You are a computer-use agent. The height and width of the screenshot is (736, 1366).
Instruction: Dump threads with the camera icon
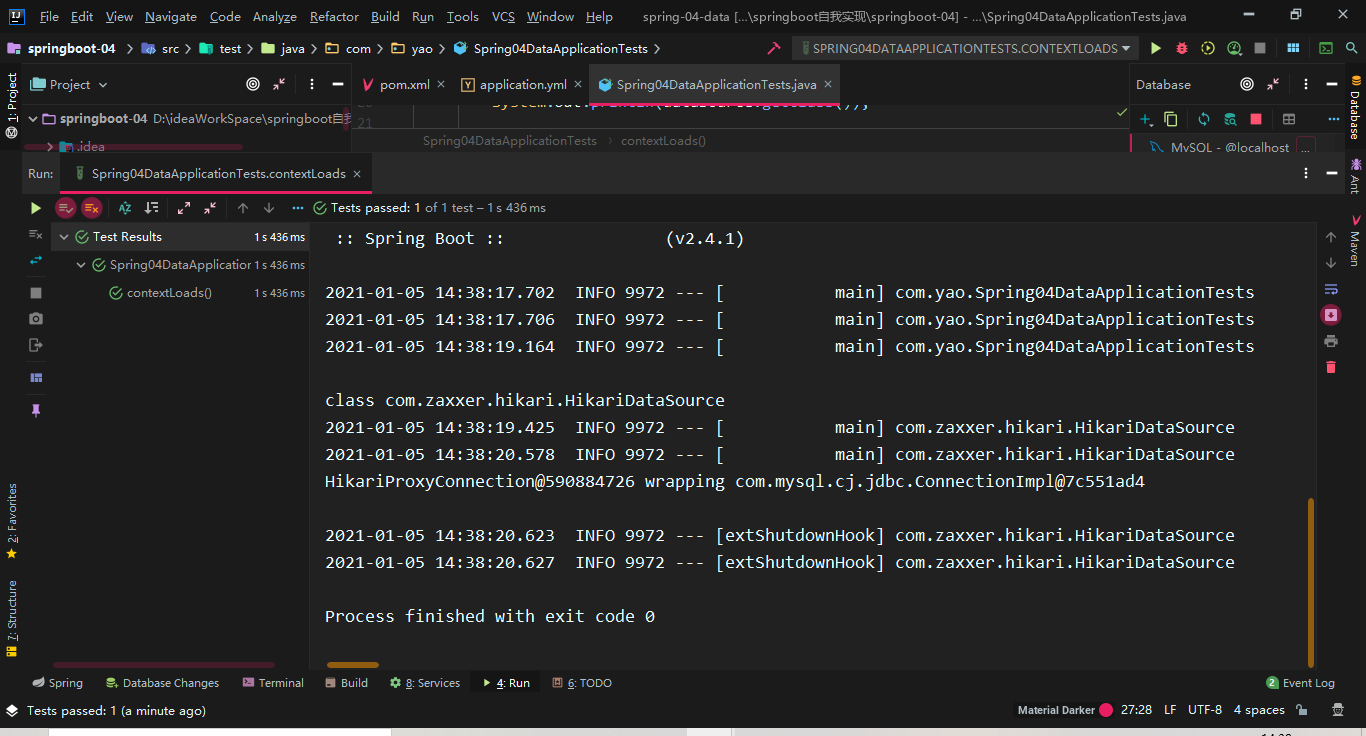36,318
